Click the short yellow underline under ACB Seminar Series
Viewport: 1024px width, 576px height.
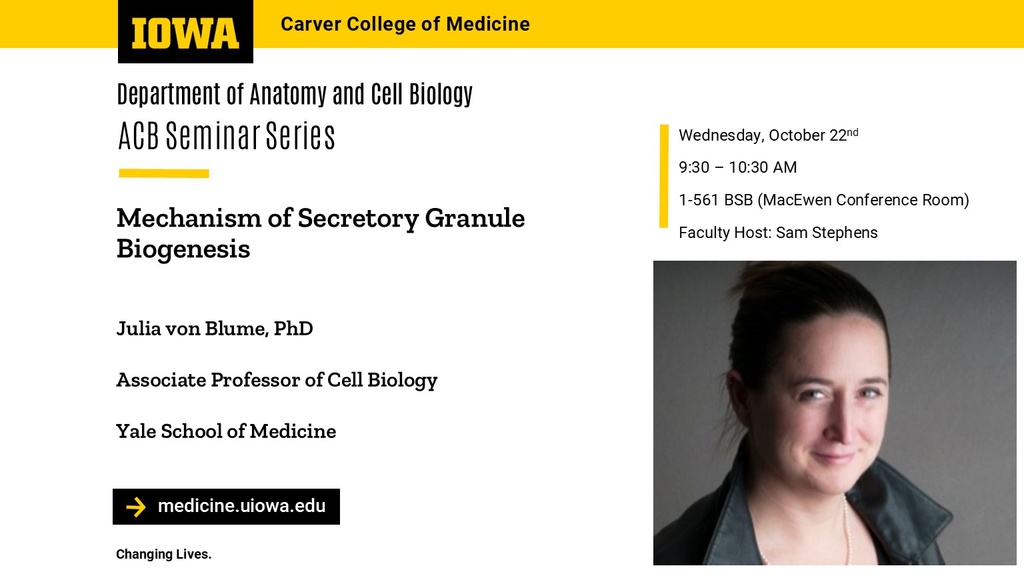point(163,173)
